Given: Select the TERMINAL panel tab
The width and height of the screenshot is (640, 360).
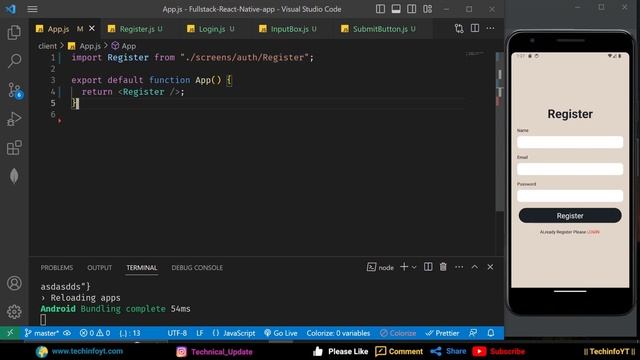Looking at the screenshot, I should coord(142,268).
